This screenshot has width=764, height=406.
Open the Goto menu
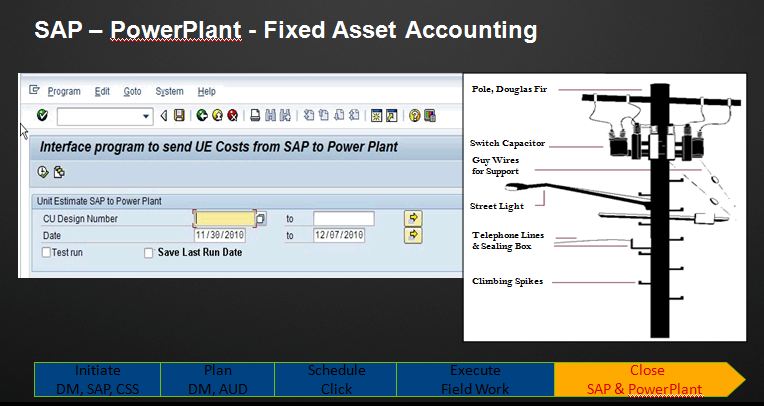132,92
